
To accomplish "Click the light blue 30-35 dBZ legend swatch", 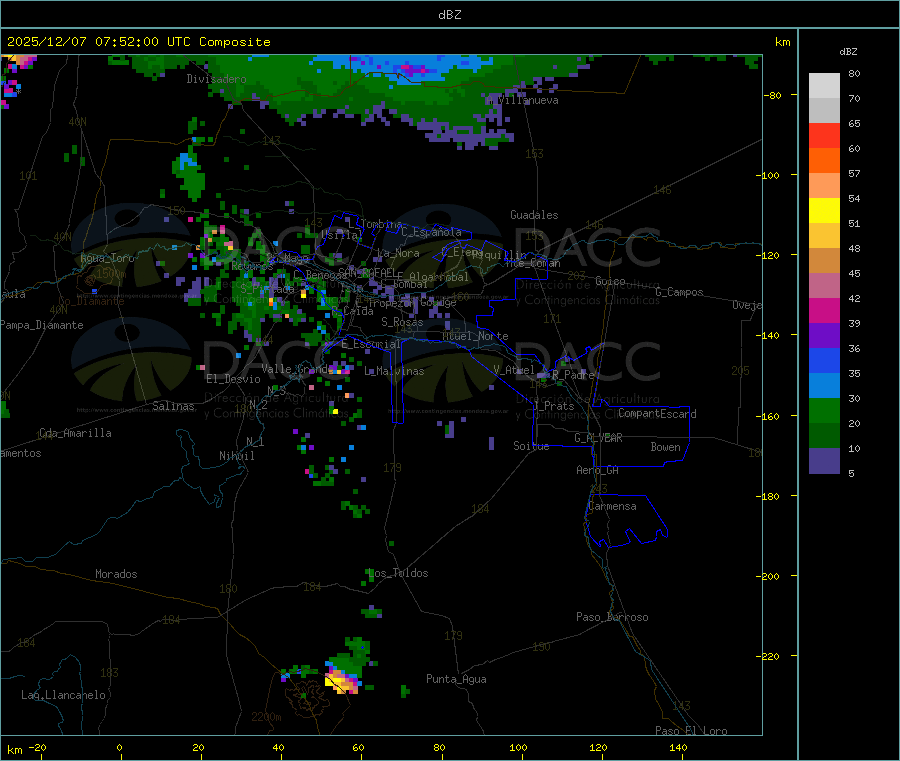I will click(x=824, y=386).
